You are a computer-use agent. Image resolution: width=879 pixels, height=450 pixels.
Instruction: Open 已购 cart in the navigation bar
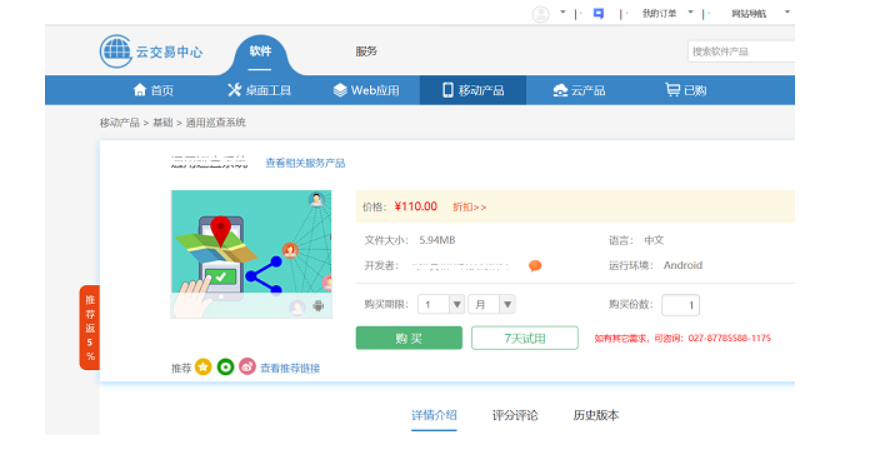[x=686, y=90]
